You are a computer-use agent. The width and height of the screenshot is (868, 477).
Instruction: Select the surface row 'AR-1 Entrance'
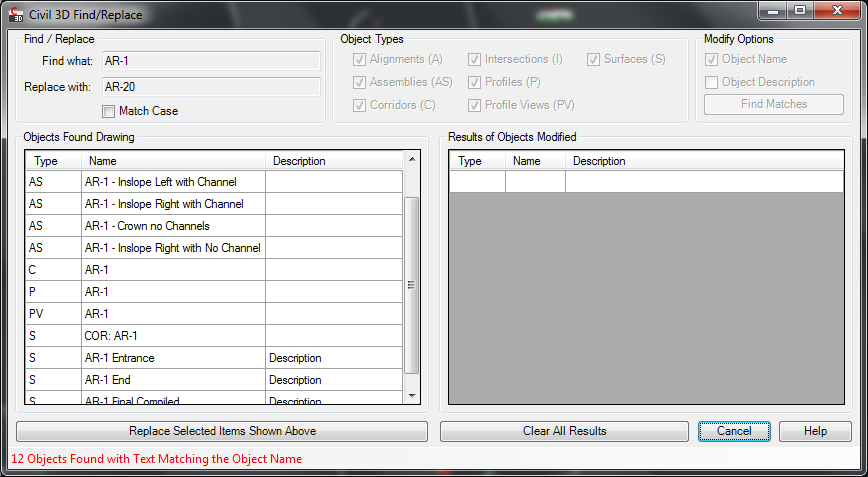[214, 358]
